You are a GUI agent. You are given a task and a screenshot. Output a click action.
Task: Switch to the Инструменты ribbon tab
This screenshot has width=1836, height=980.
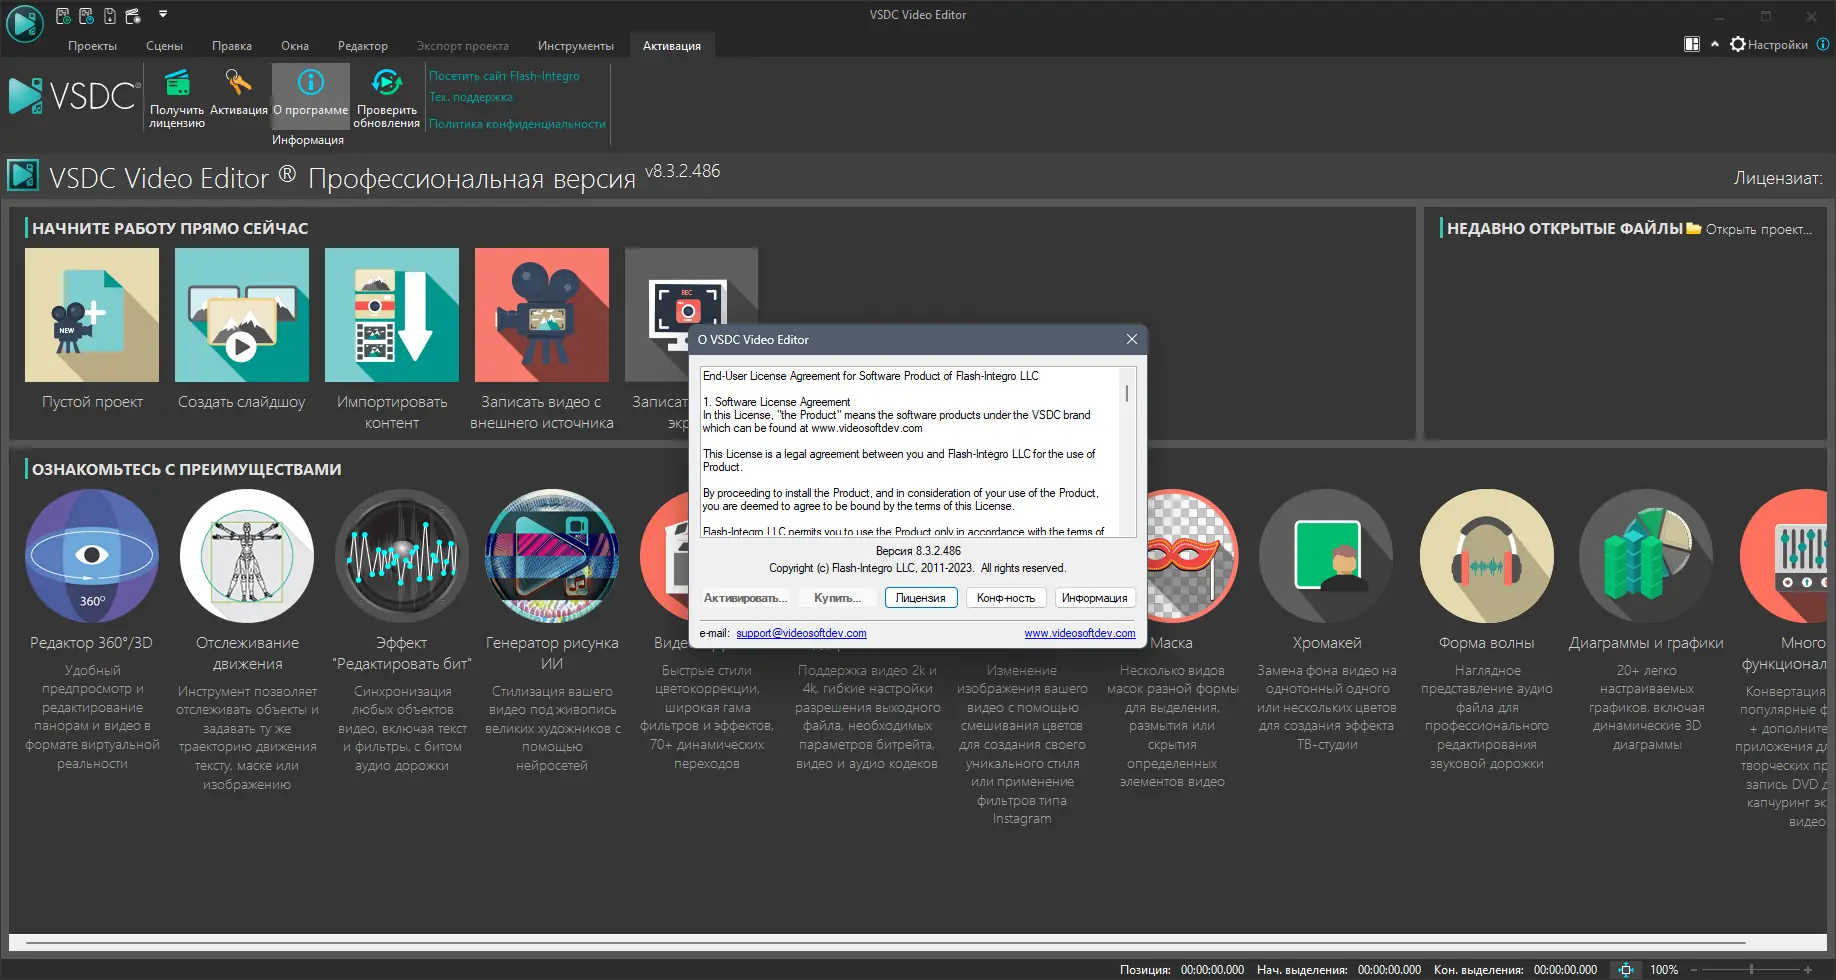pyautogui.click(x=576, y=46)
